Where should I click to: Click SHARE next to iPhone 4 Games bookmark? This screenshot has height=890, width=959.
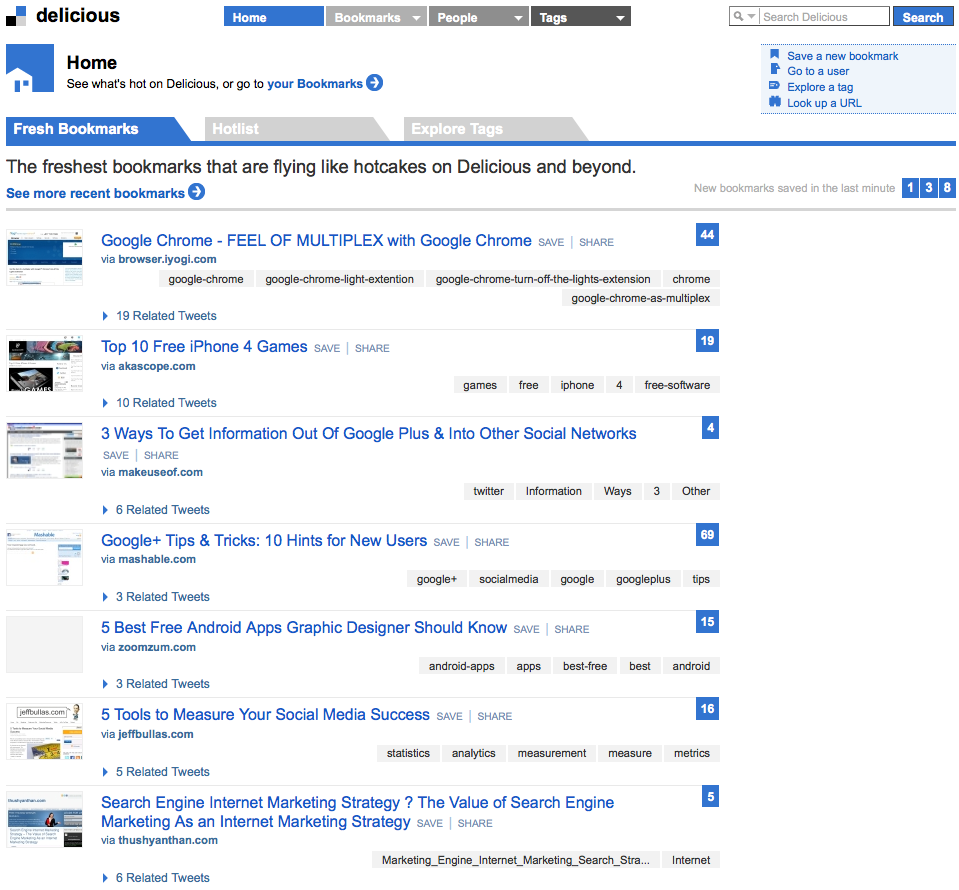(x=372, y=349)
